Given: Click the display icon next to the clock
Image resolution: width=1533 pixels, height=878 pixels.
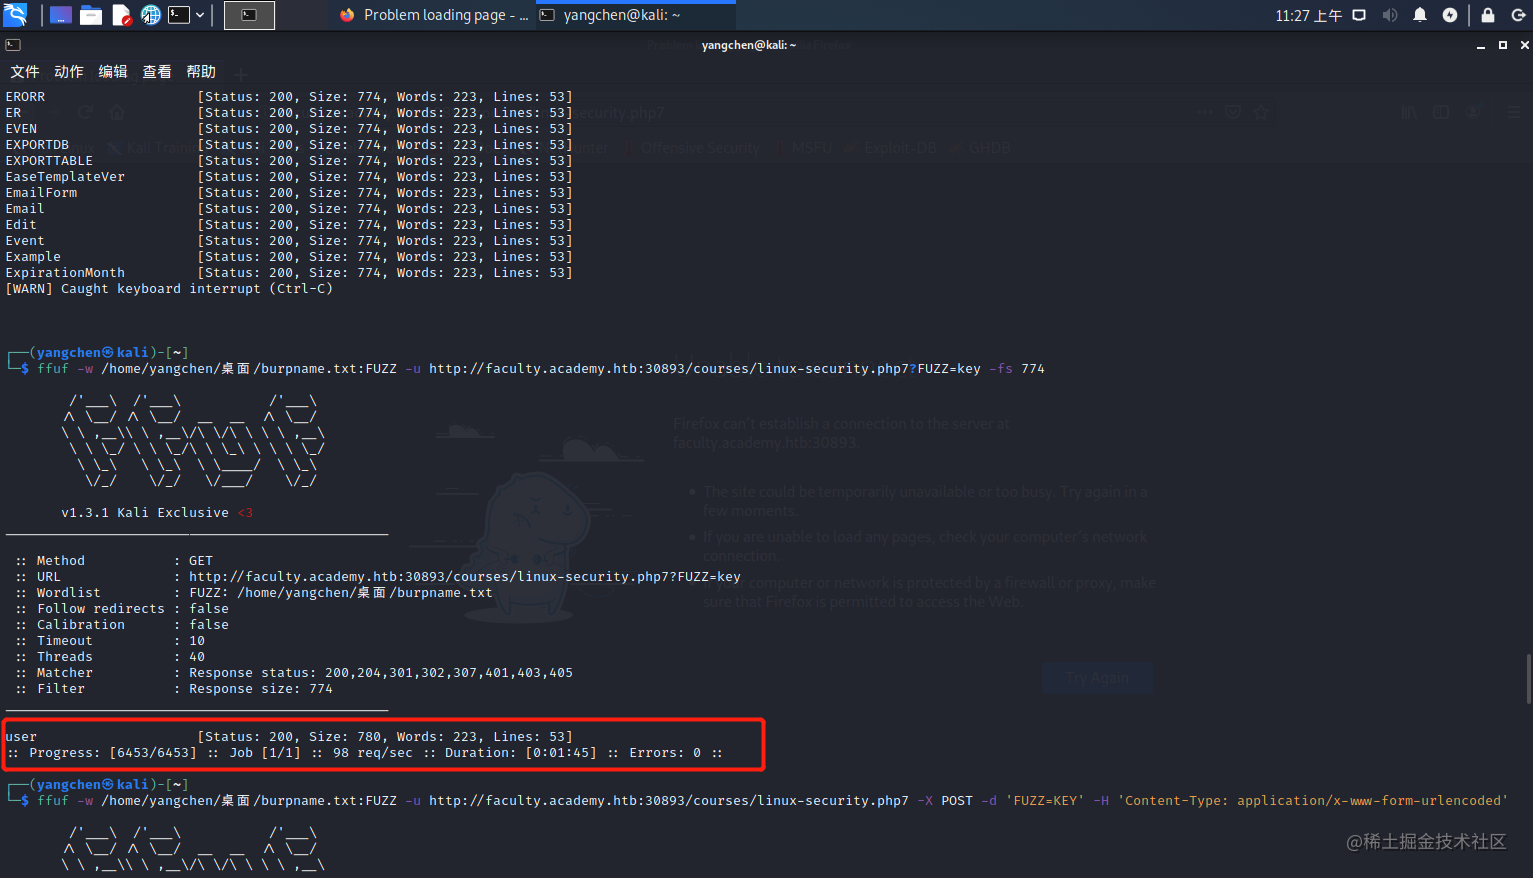Looking at the screenshot, I should 1359,14.
